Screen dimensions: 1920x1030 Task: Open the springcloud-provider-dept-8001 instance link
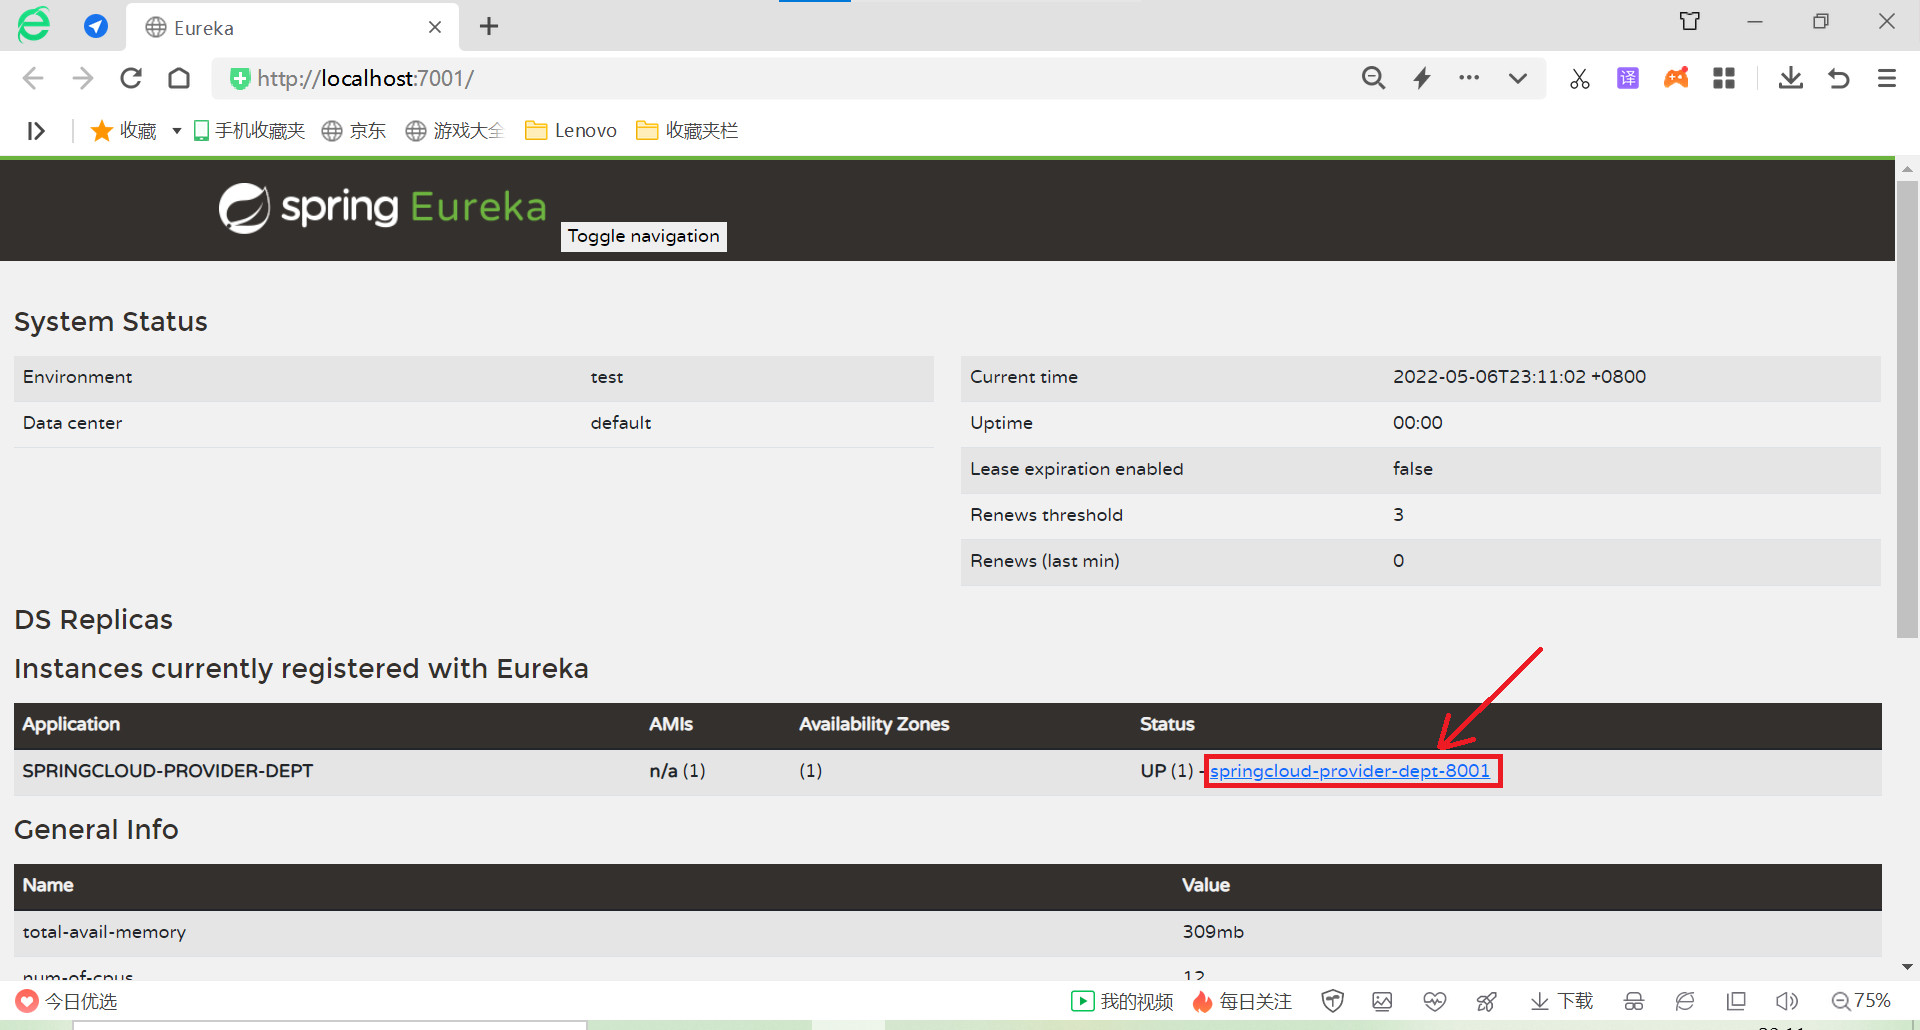pyautogui.click(x=1350, y=771)
